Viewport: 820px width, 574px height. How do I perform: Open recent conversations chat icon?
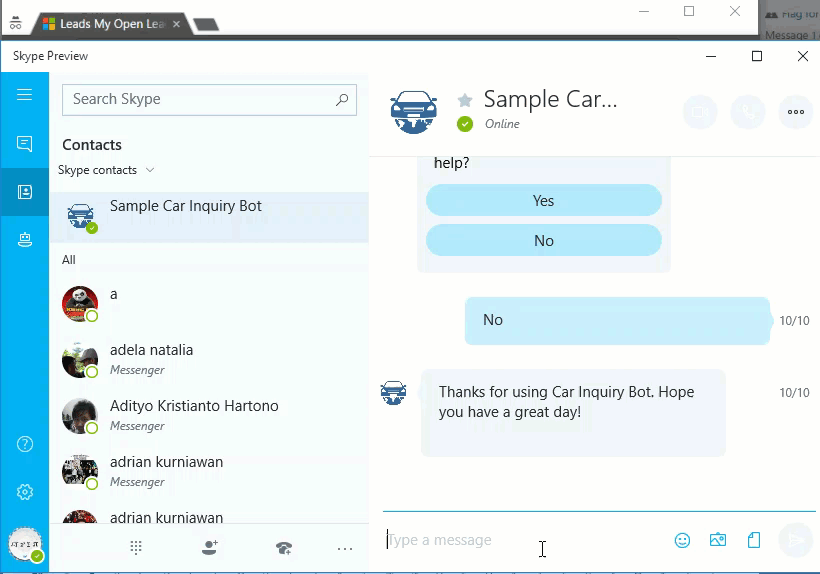(x=25, y=144)
